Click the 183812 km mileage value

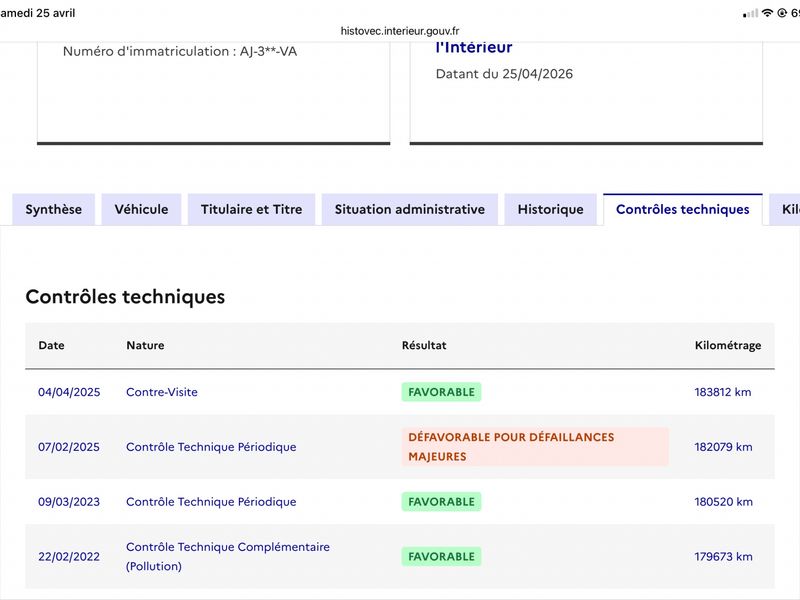pos(722,392)
